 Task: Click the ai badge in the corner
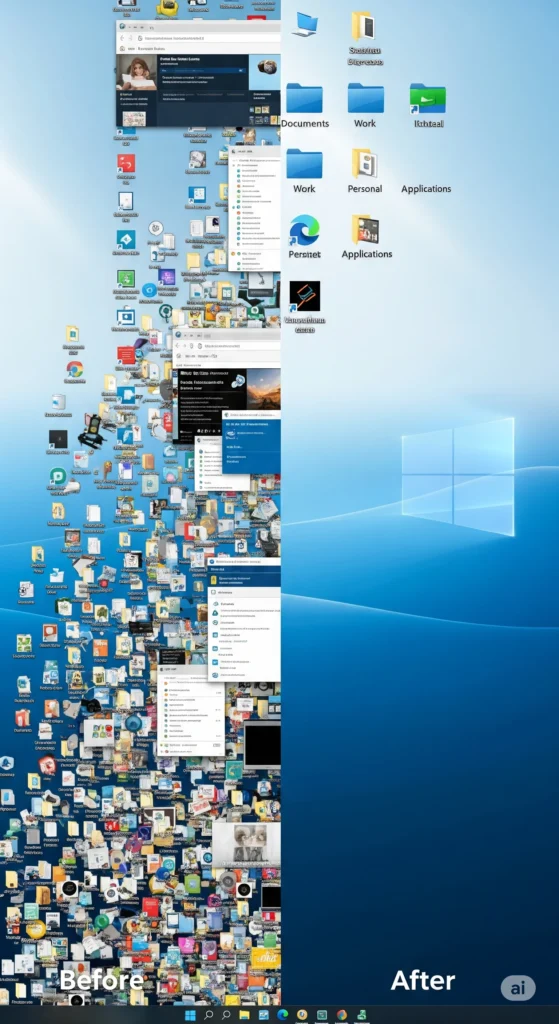click(x=518, y=988)
